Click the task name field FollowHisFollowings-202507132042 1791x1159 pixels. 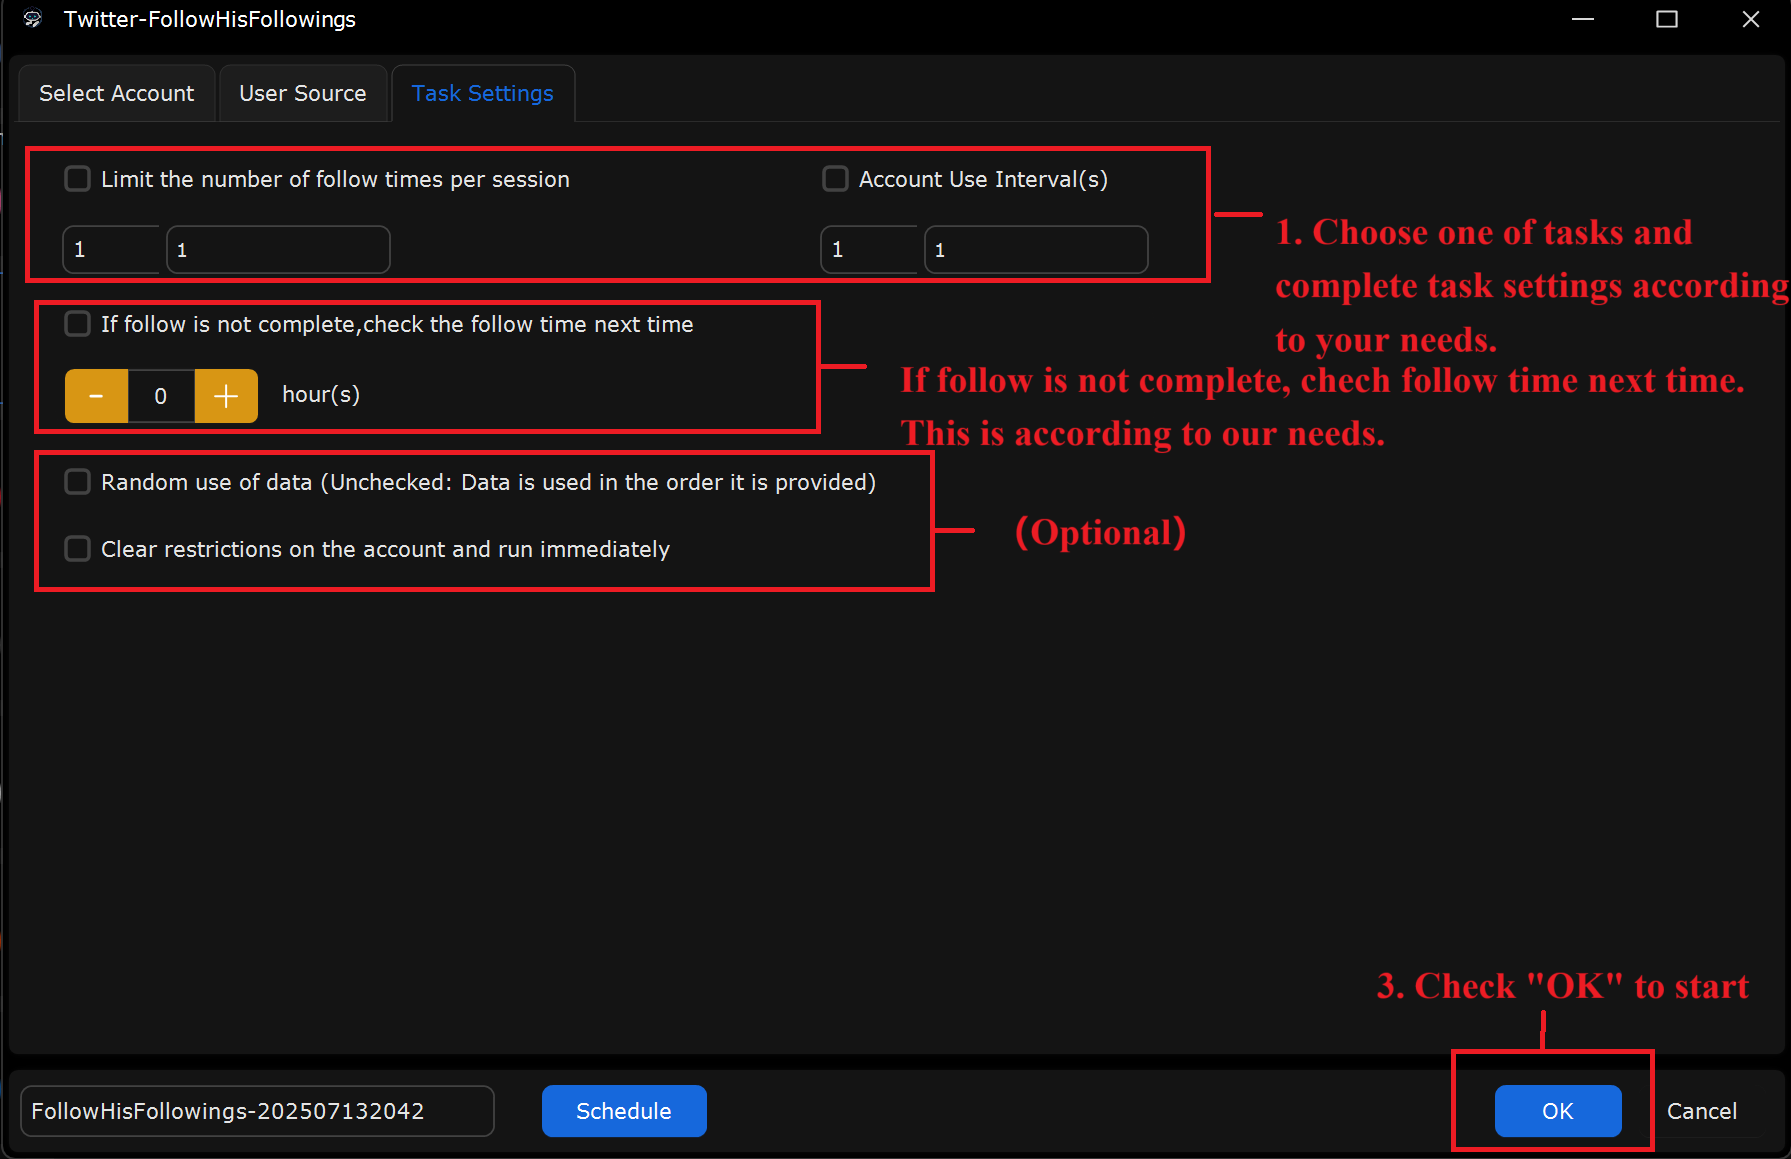pos(257,1111)
